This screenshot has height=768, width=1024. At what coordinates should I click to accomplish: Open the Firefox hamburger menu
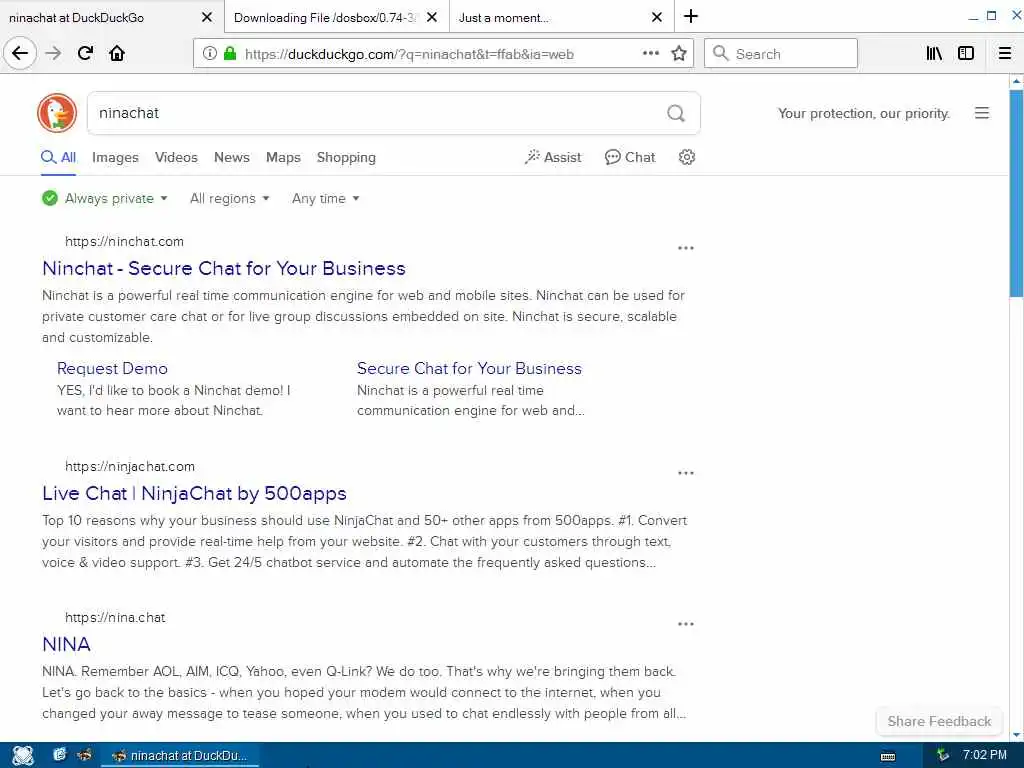pos(1005,53)
